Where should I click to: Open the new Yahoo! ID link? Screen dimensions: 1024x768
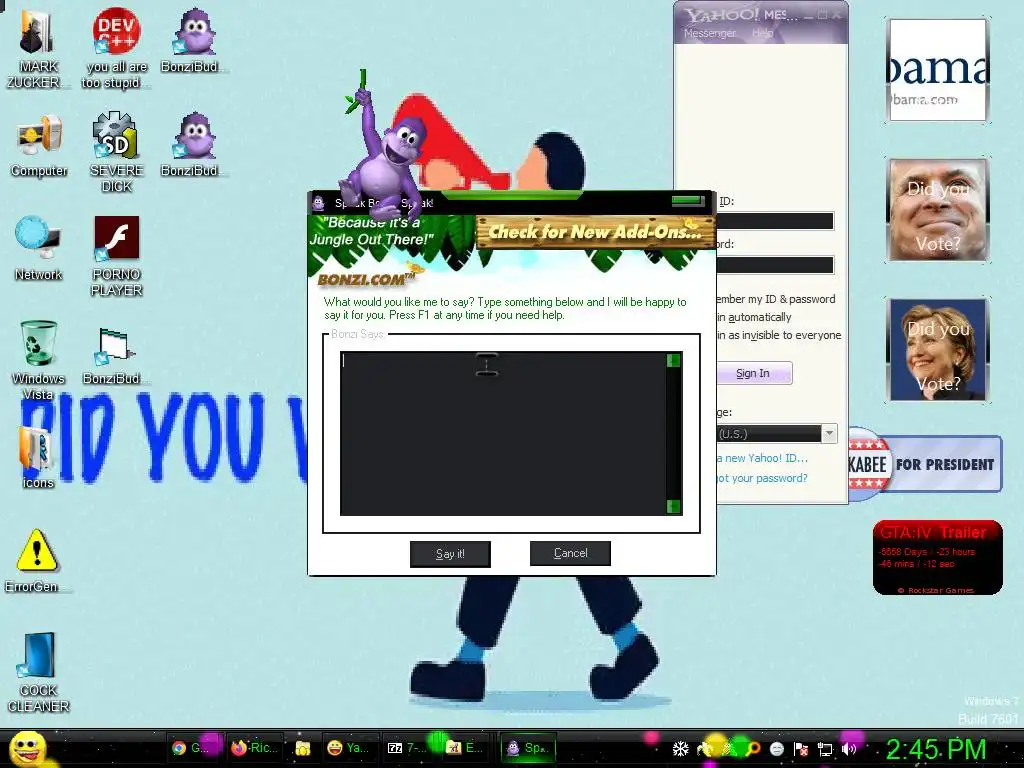click(763, 458)
